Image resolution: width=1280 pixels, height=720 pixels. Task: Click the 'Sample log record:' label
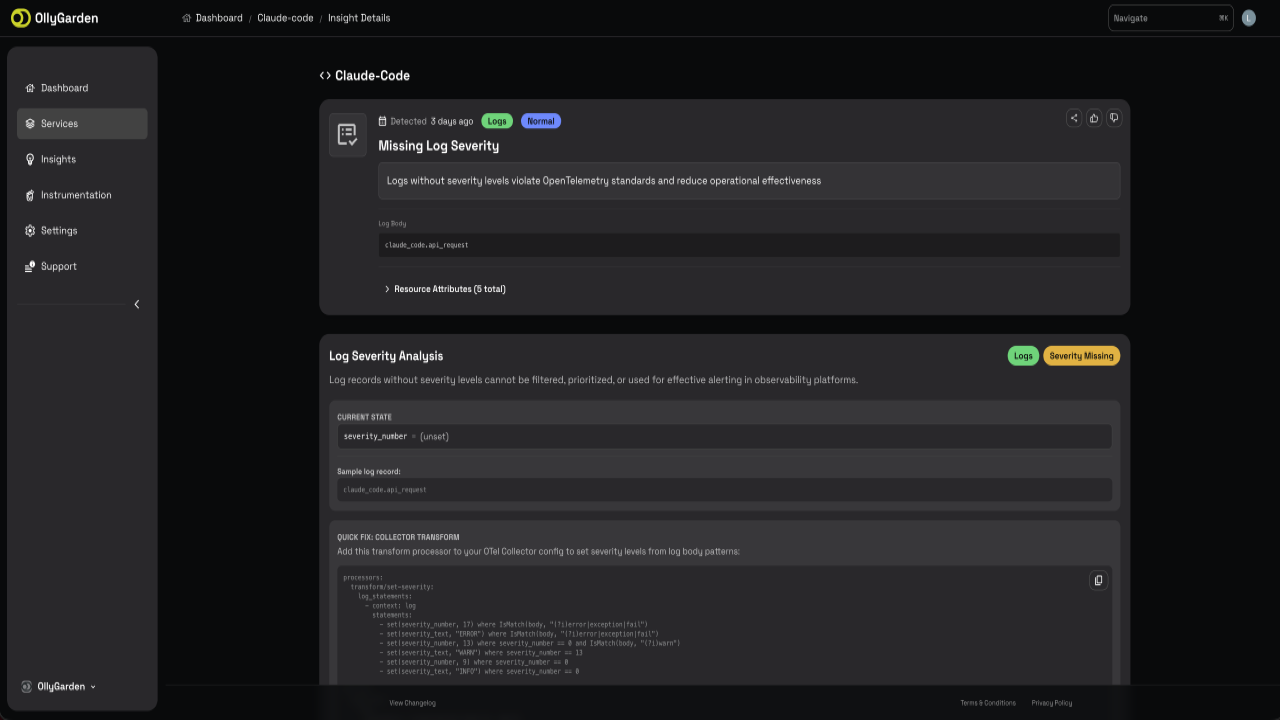click(x=369, y=472)
